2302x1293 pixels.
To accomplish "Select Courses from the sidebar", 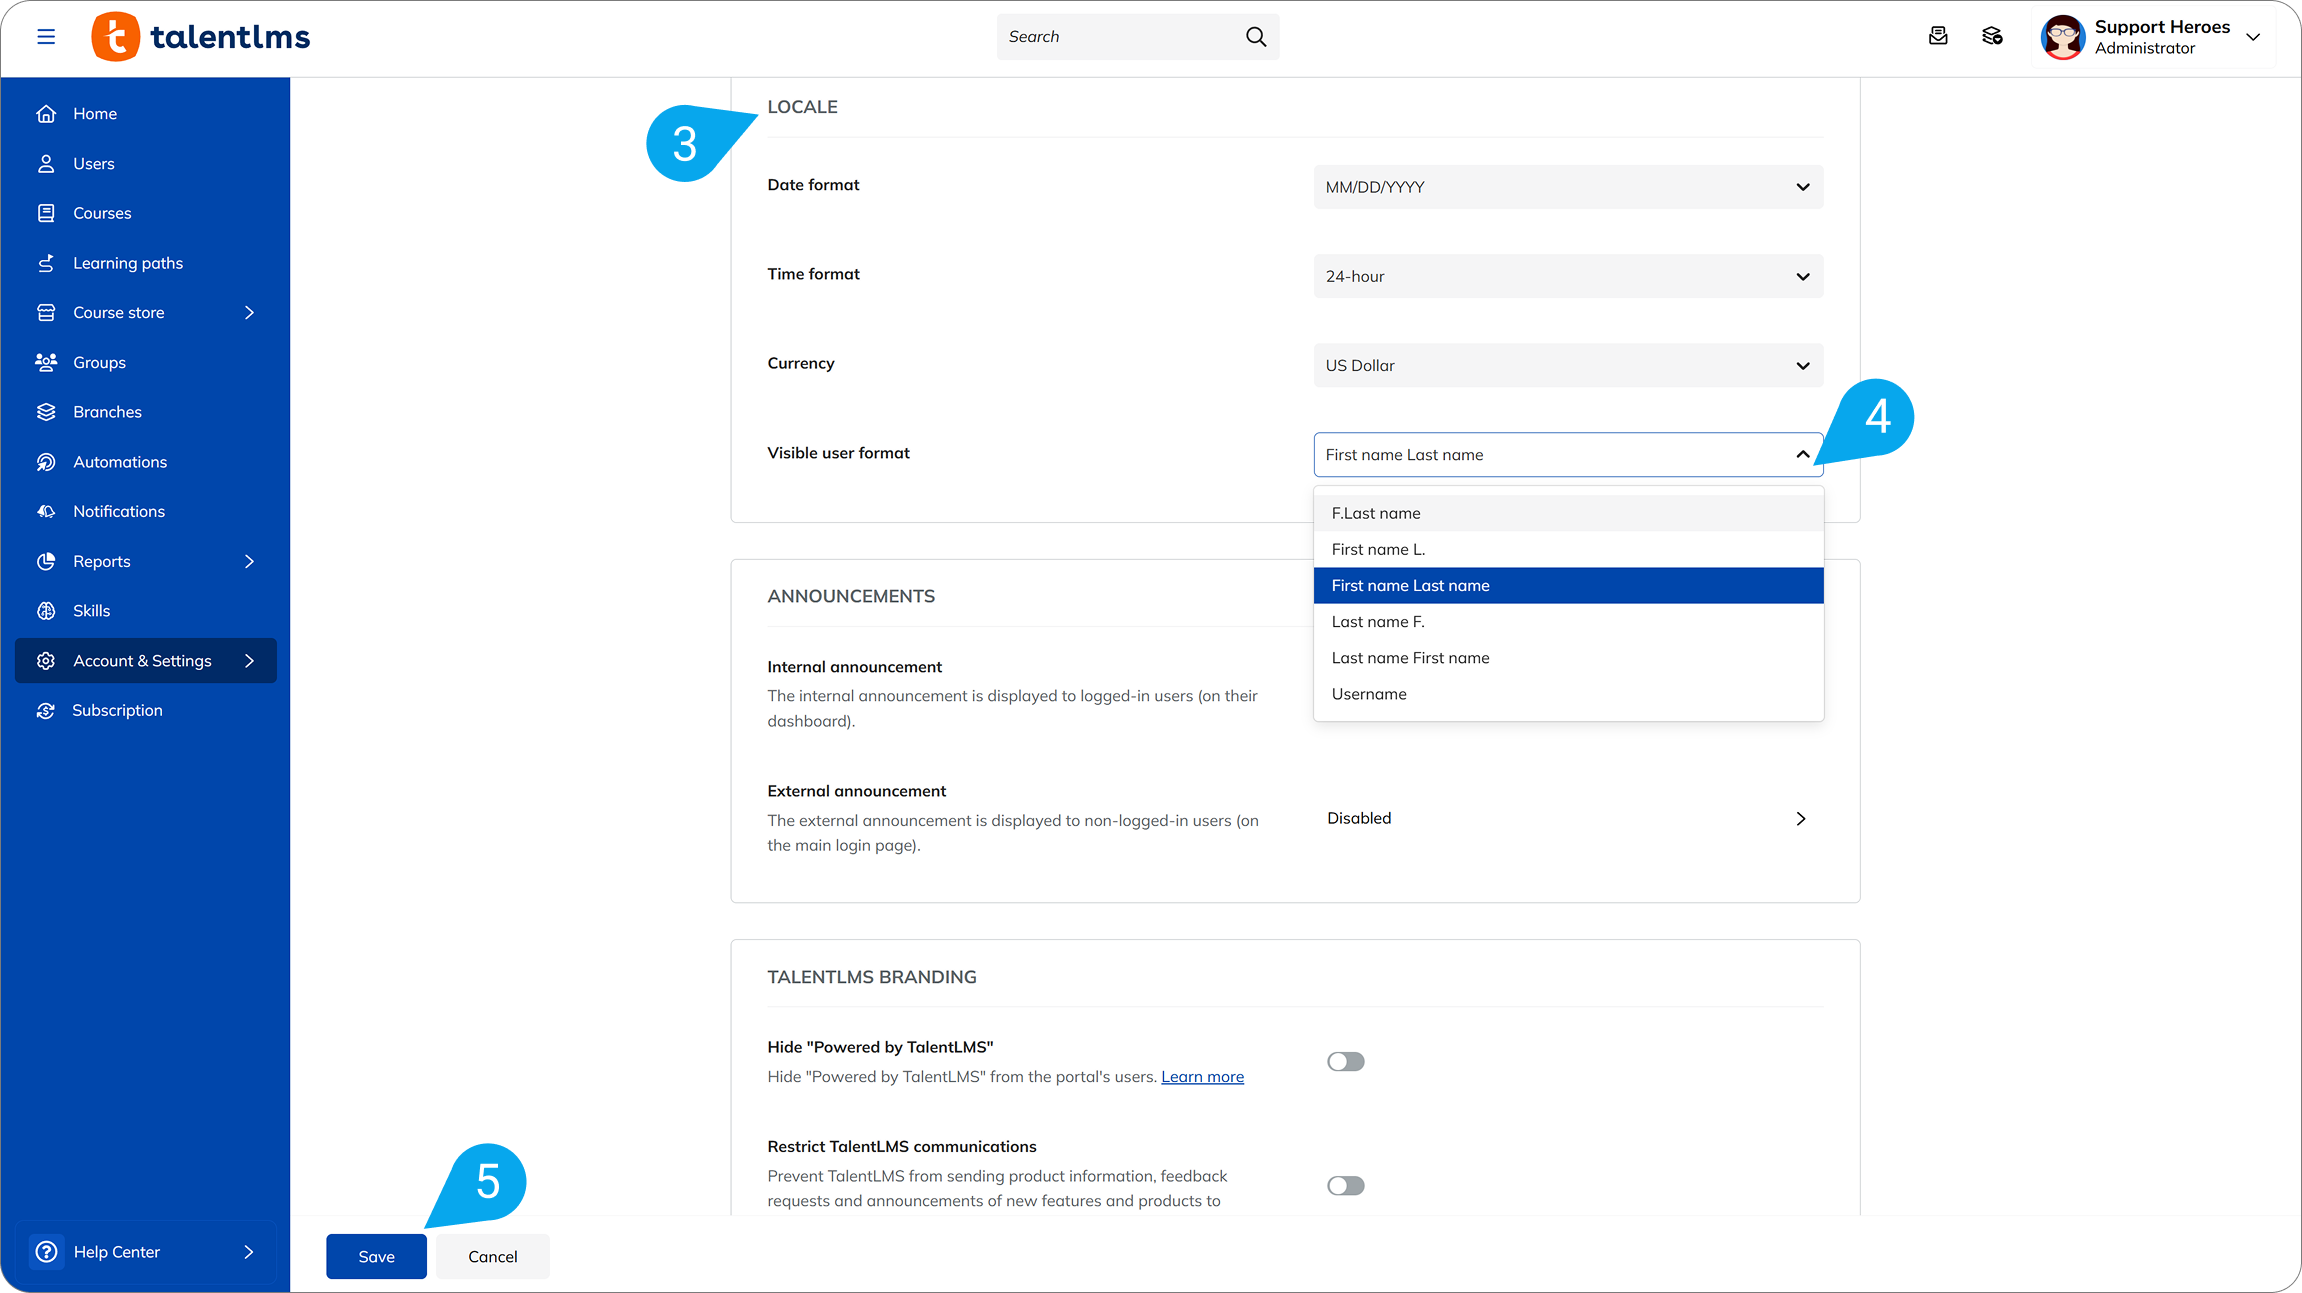I will pos(102,212).
